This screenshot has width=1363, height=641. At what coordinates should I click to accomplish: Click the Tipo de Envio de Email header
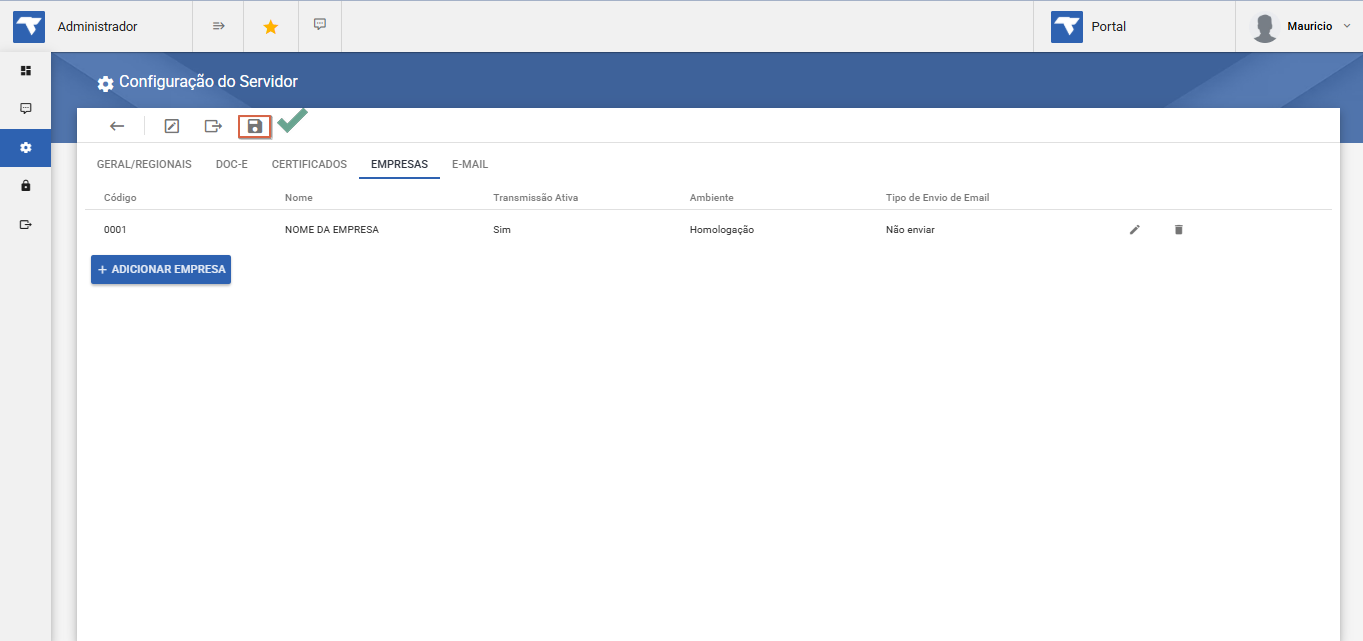point(937,197)
